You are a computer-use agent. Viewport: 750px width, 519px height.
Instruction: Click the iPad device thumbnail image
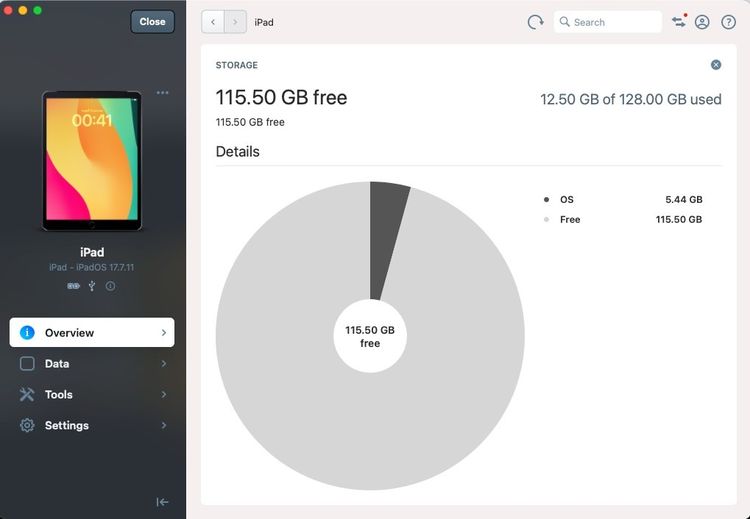92,161
